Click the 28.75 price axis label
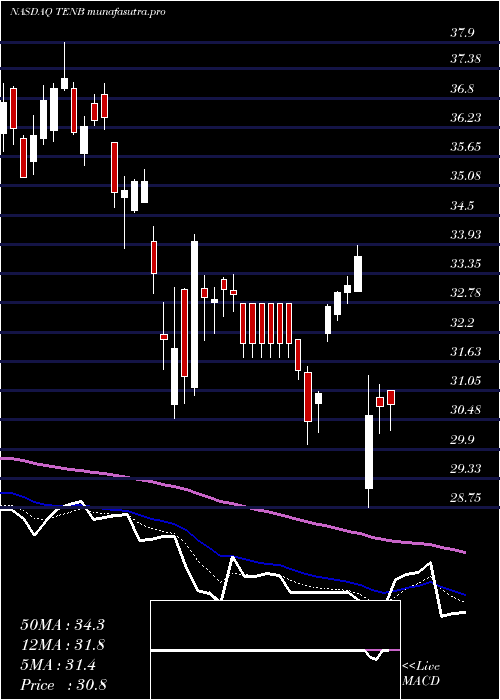500x700 pixels. pos(465,498)
